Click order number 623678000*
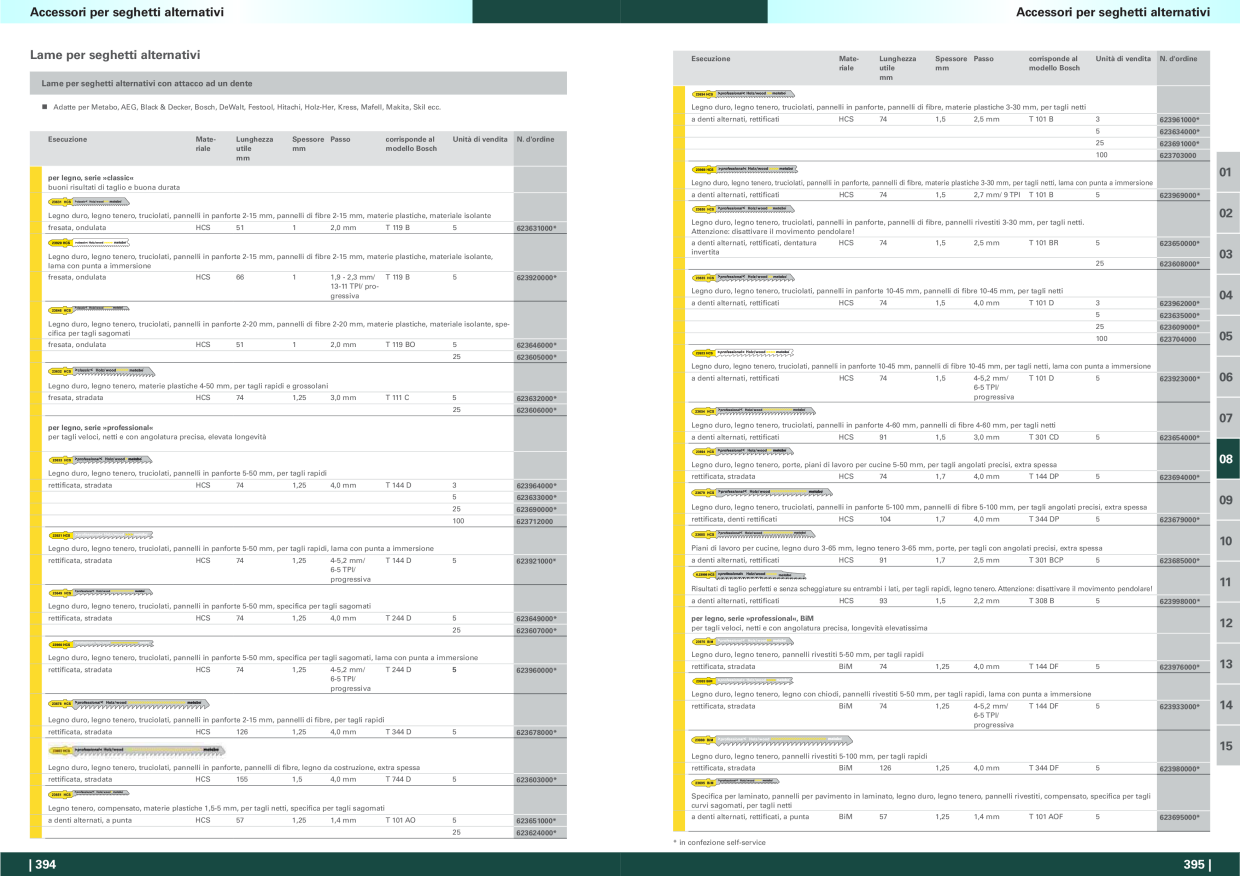Screen dimensions: 1240x876 [535, 733]
